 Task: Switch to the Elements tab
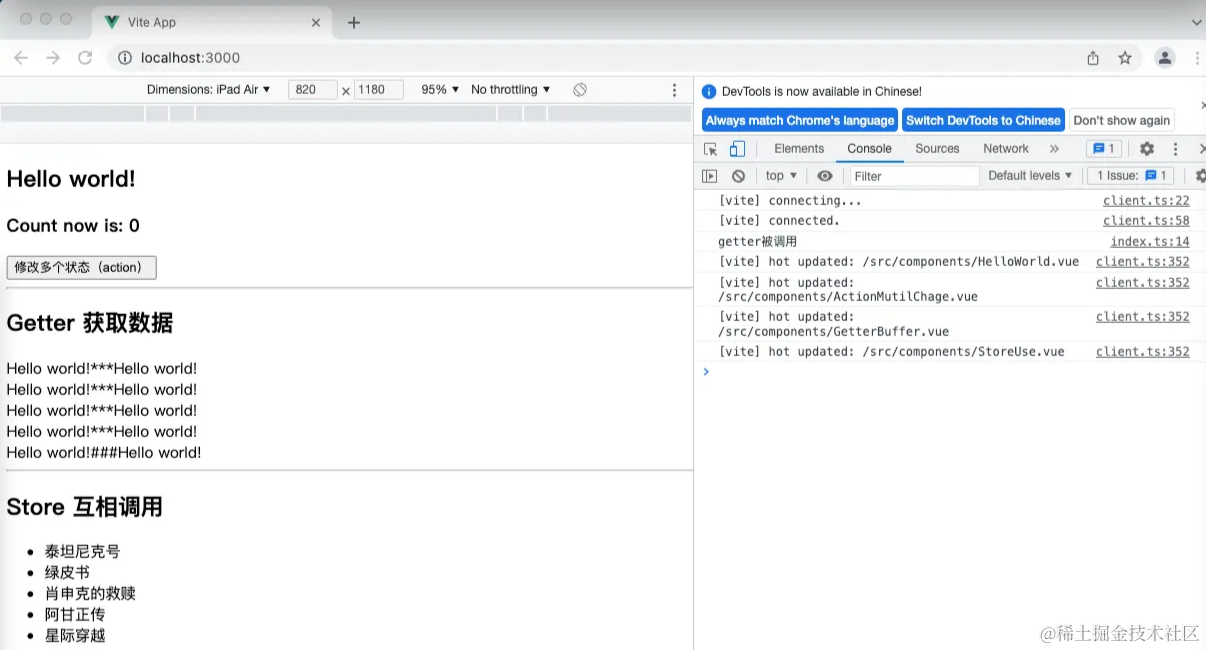(x=799, y=149)
